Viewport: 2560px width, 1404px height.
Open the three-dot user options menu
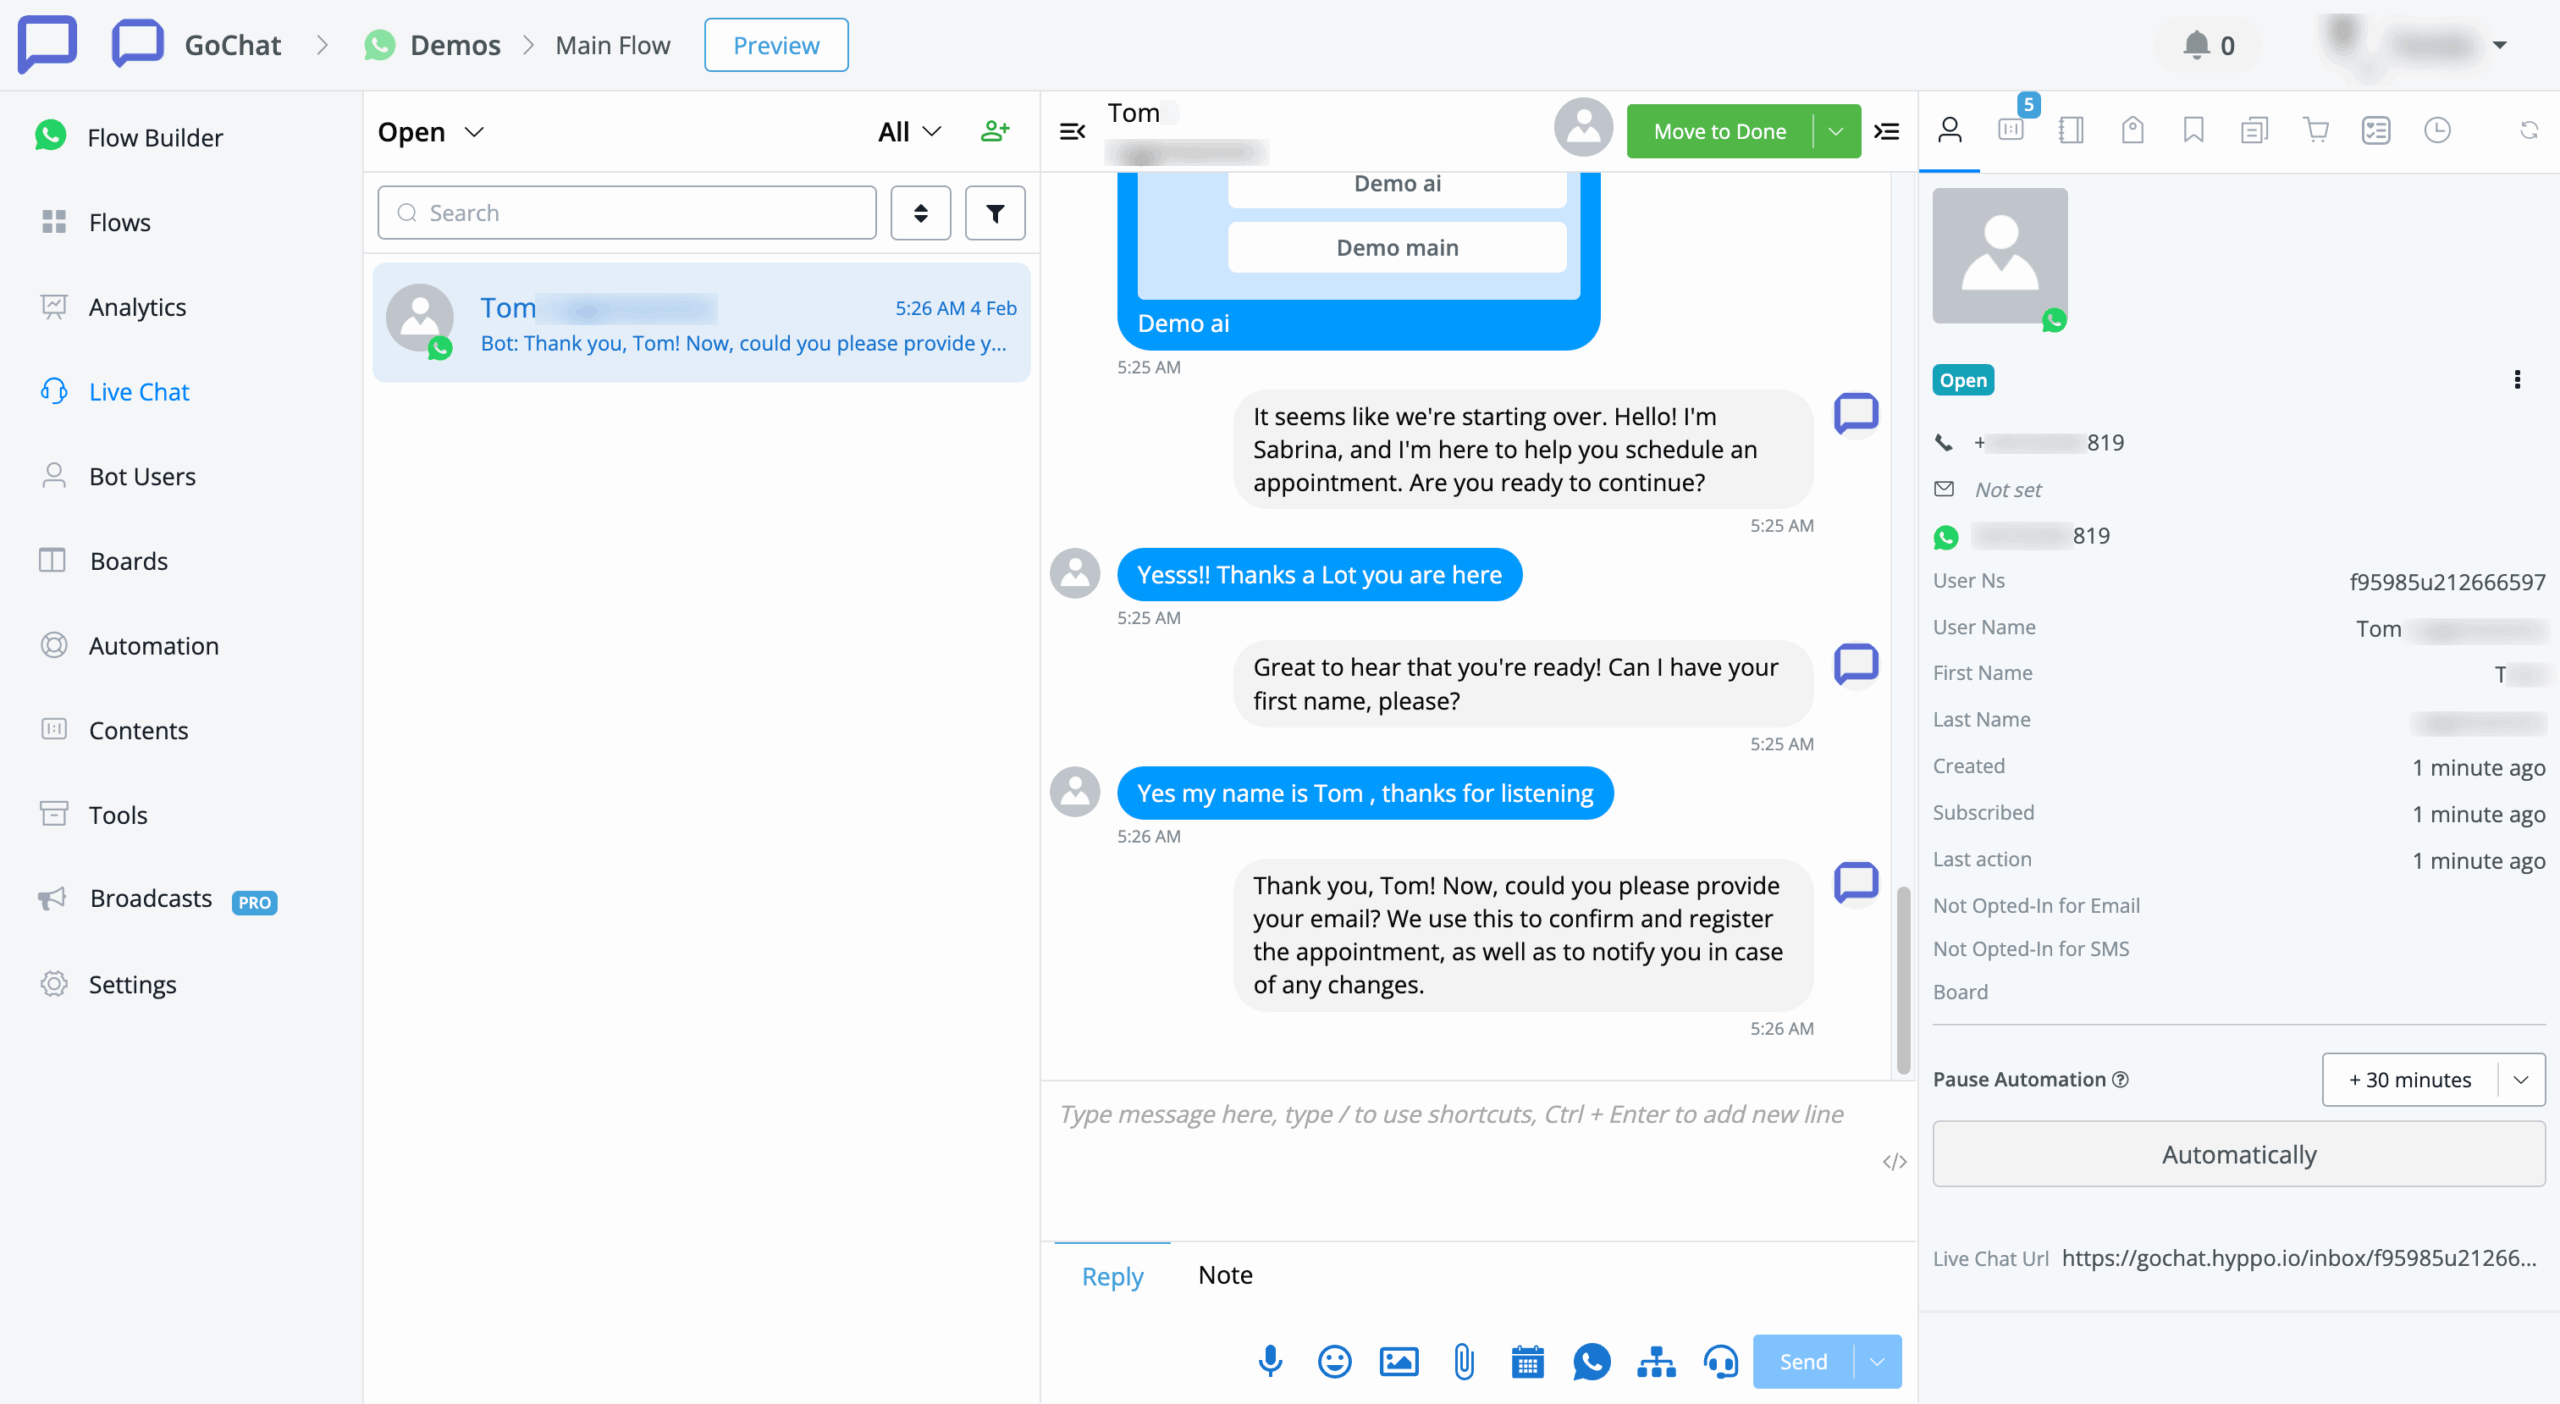coord(2517,380)
